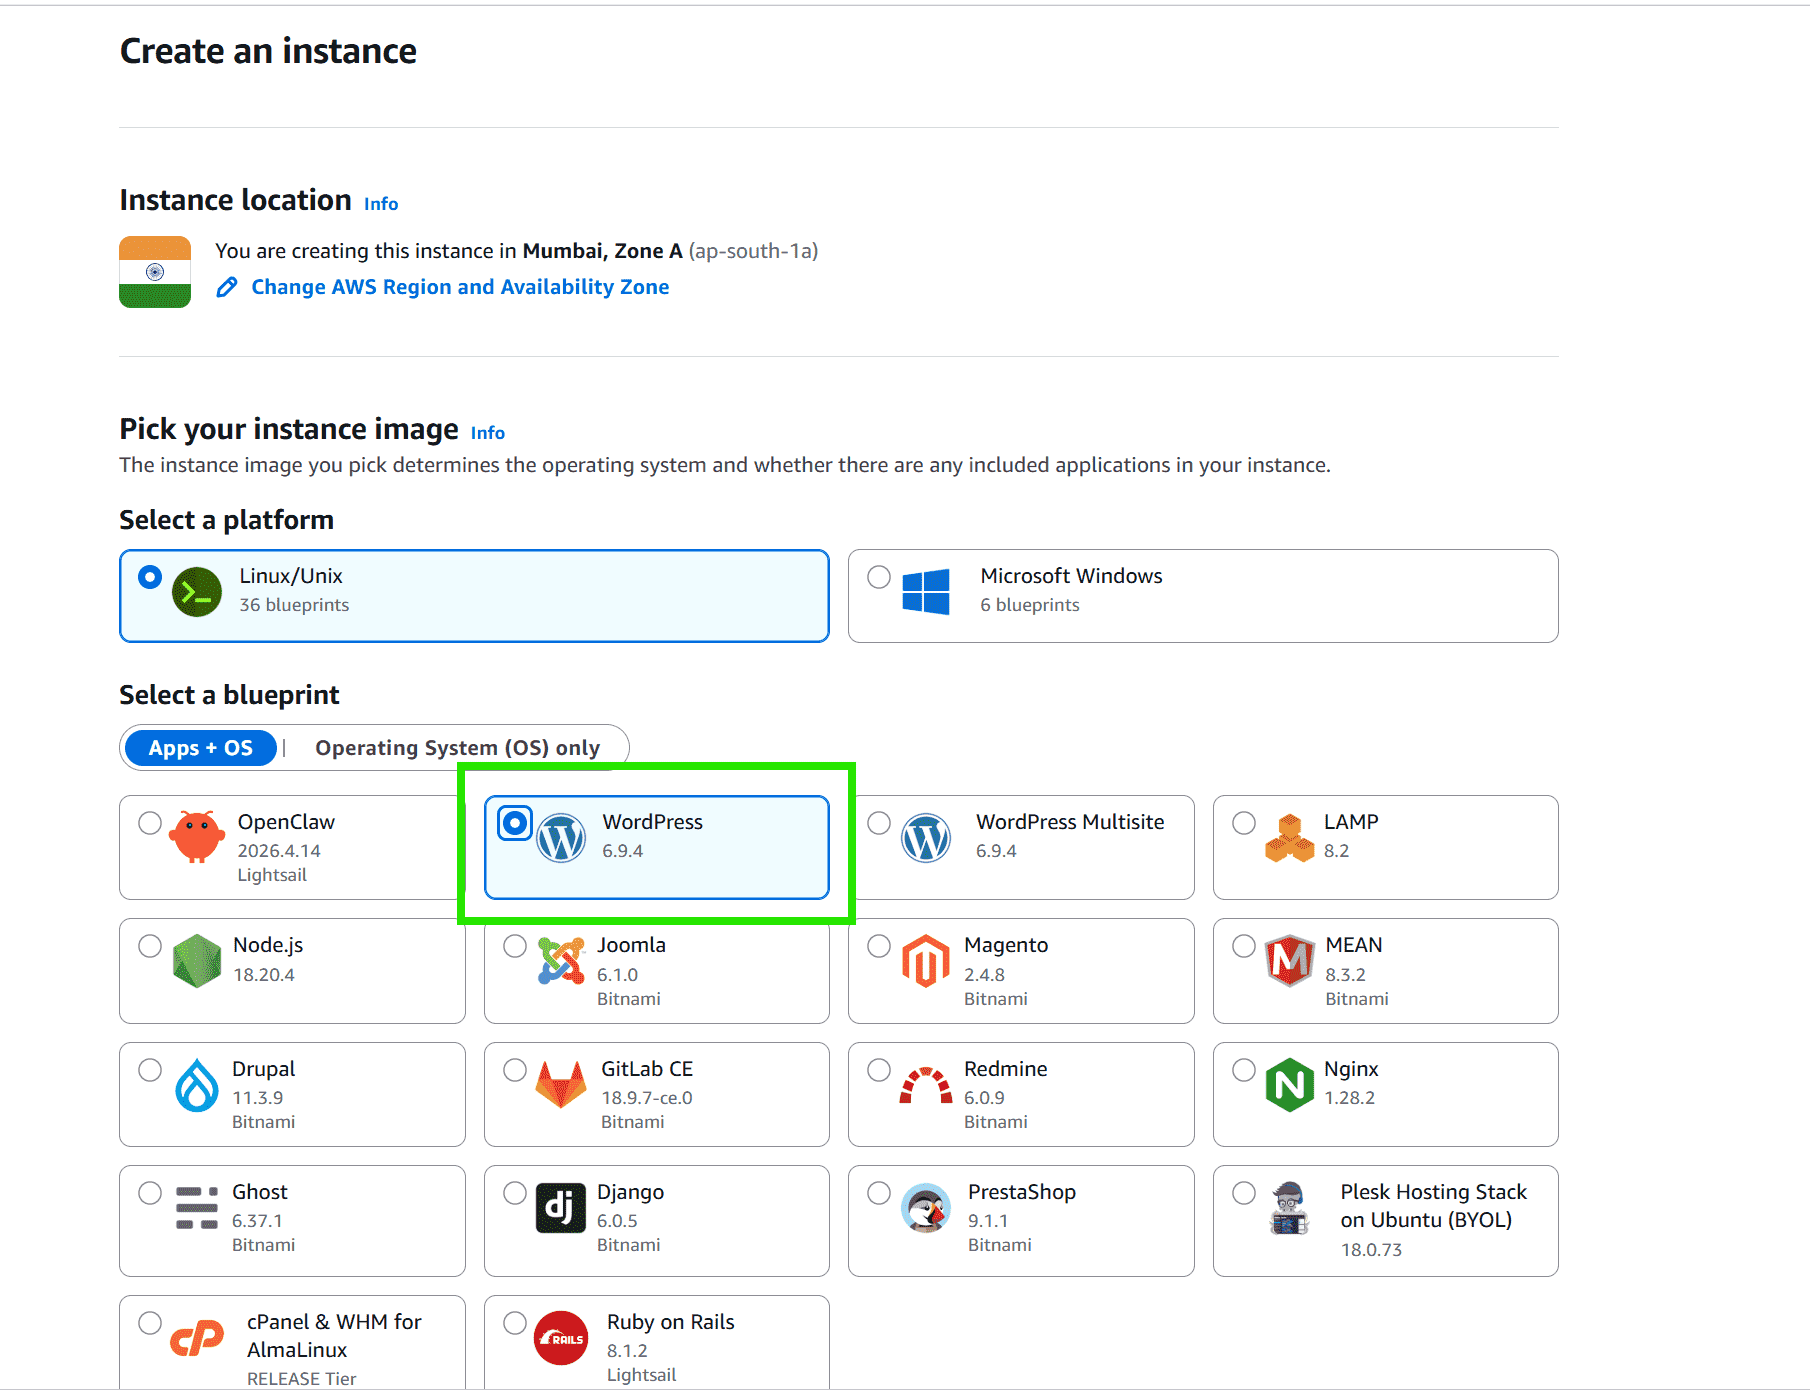Choose the cPanel & WHM radio button

(x=150, y=1323)
